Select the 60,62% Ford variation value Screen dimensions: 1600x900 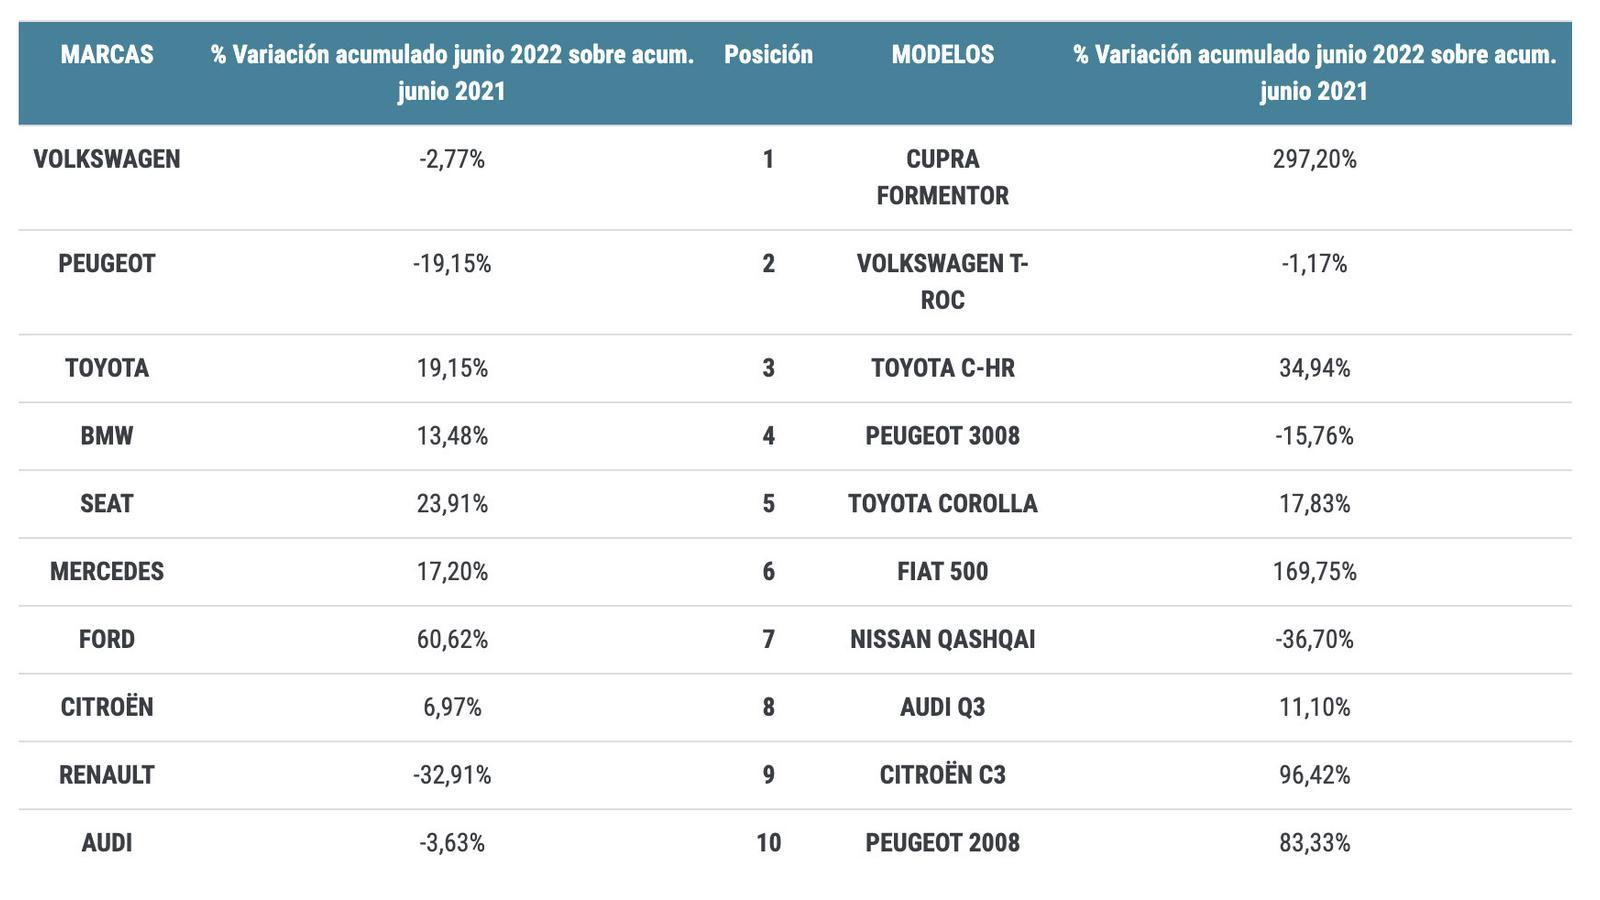[452, 639]
